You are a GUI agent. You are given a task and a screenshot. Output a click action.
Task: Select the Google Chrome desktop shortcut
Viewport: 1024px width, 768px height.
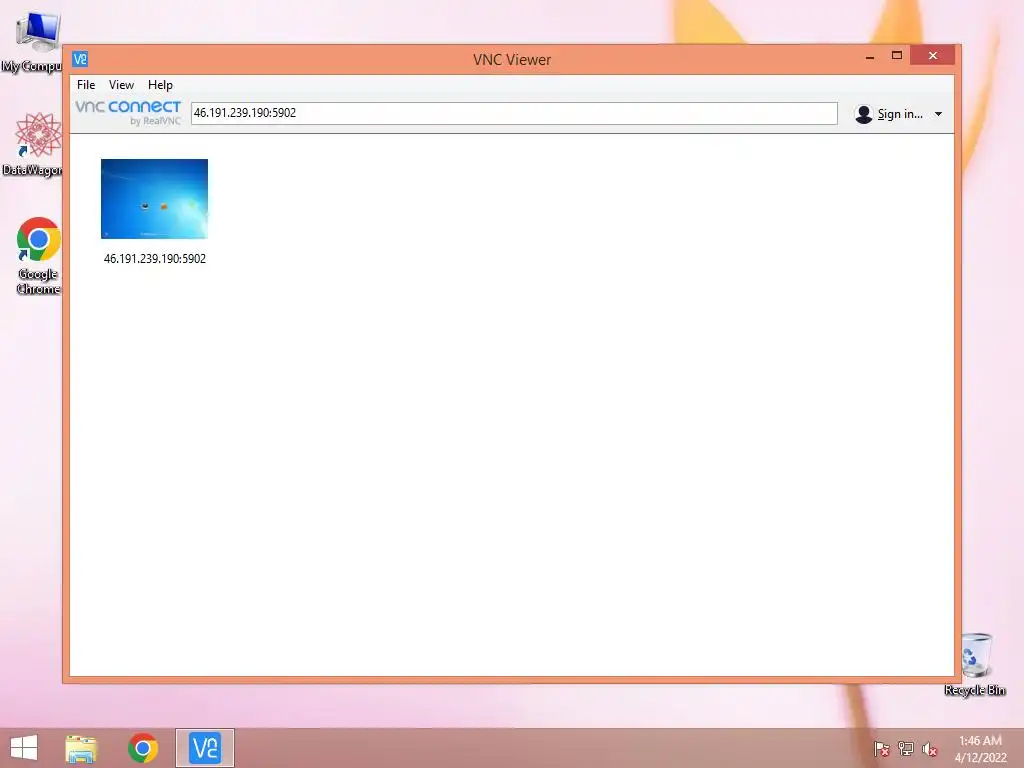(38, 256)
